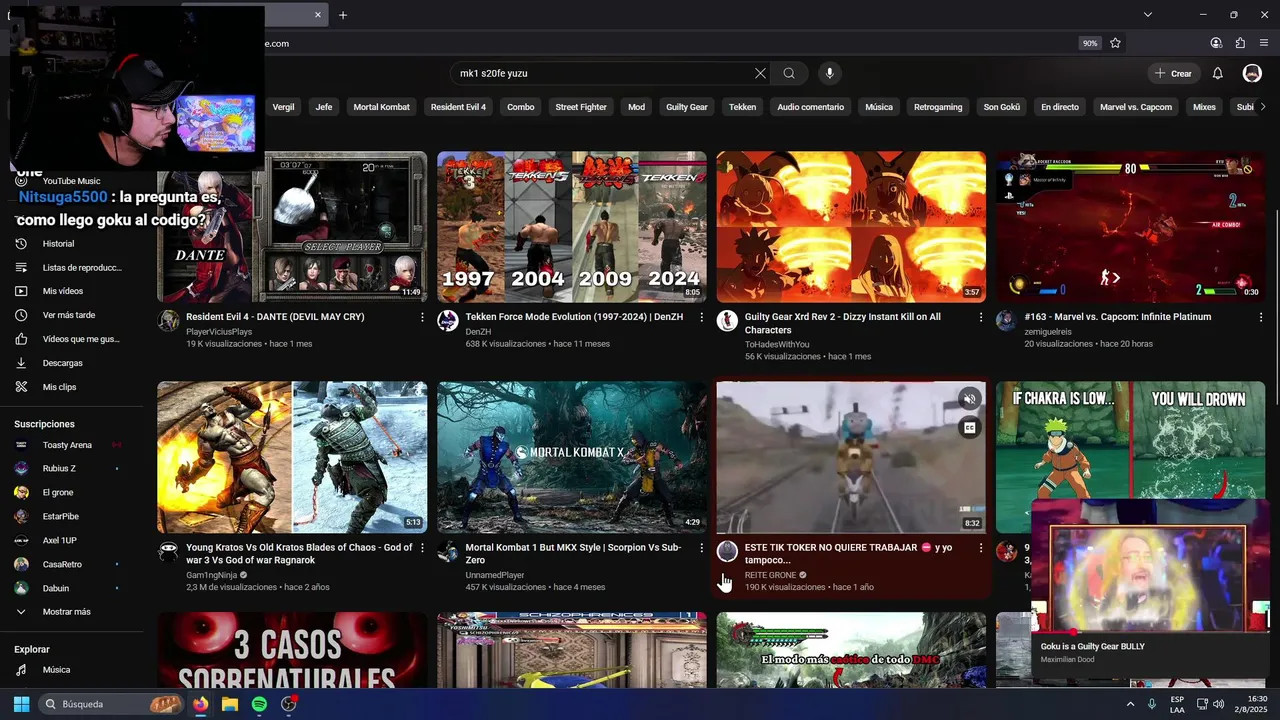Open Young Kratos Vs Old Kratos video title
The height and width of the screenshot is (720, 1280).
click(x=299, y=554)
